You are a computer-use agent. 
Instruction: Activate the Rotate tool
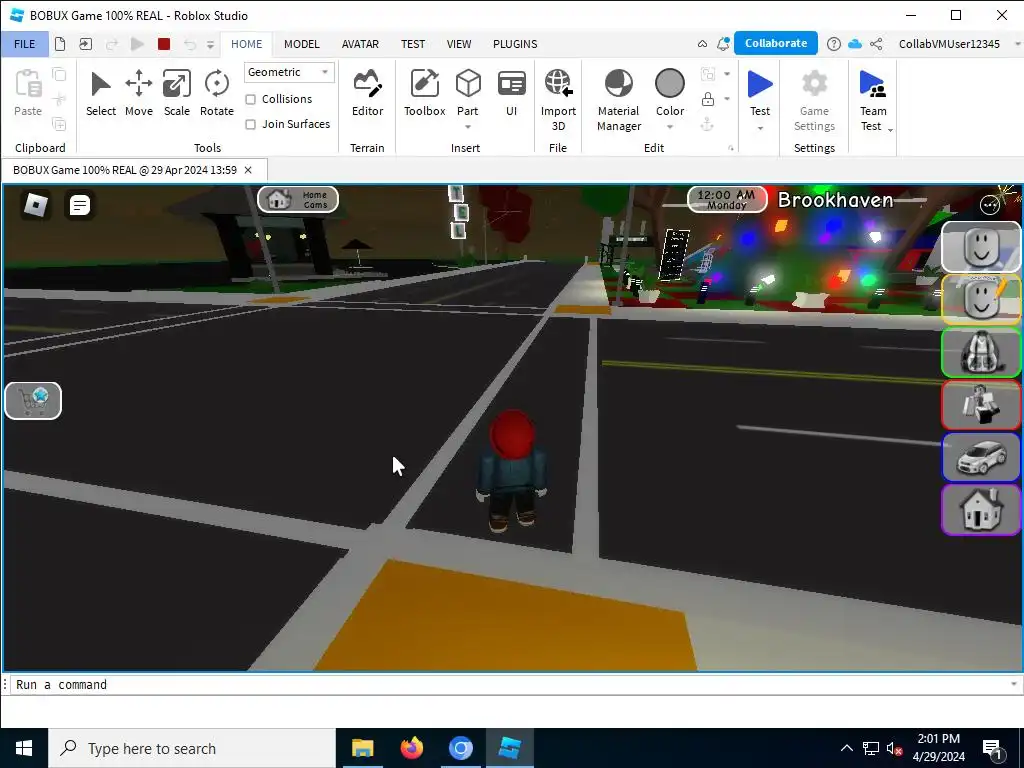click(217, 94)
